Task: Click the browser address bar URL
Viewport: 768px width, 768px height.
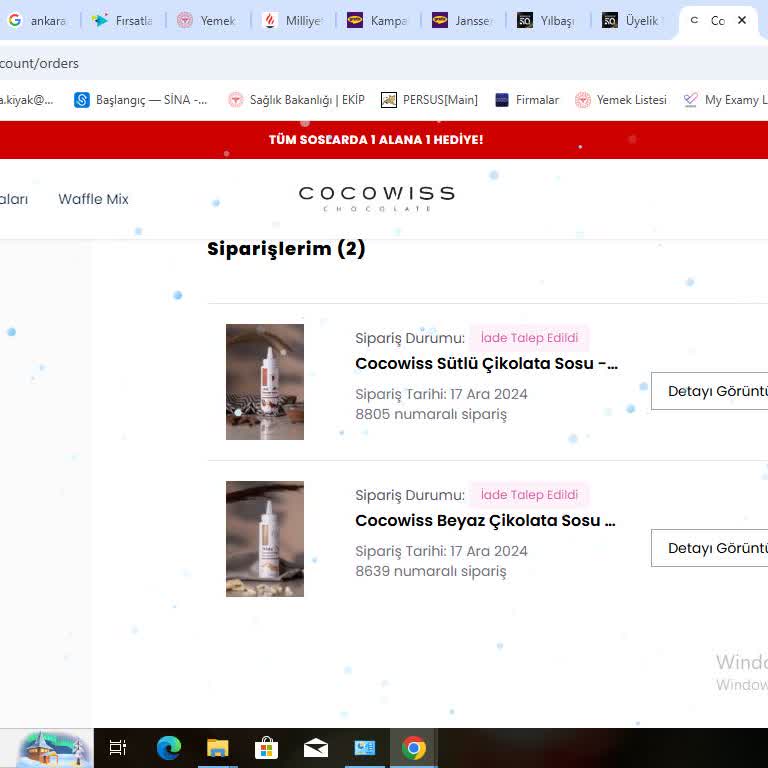Action: point(40,63)
